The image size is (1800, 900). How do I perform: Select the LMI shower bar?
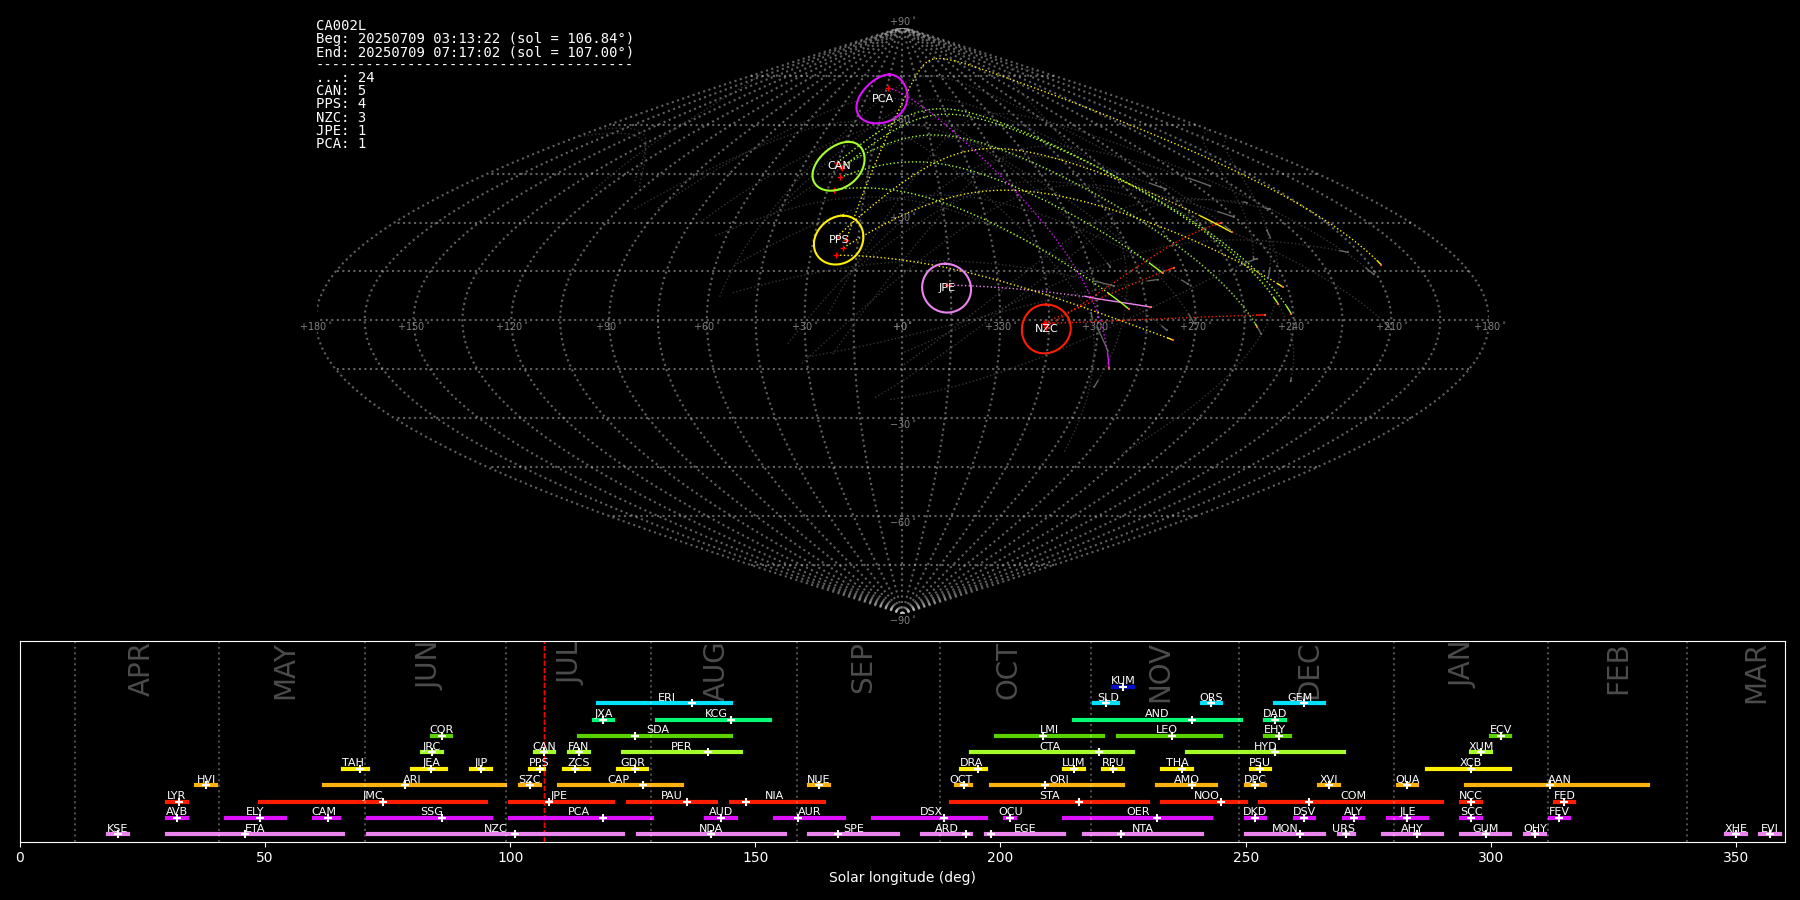[x=1049, y=736]
